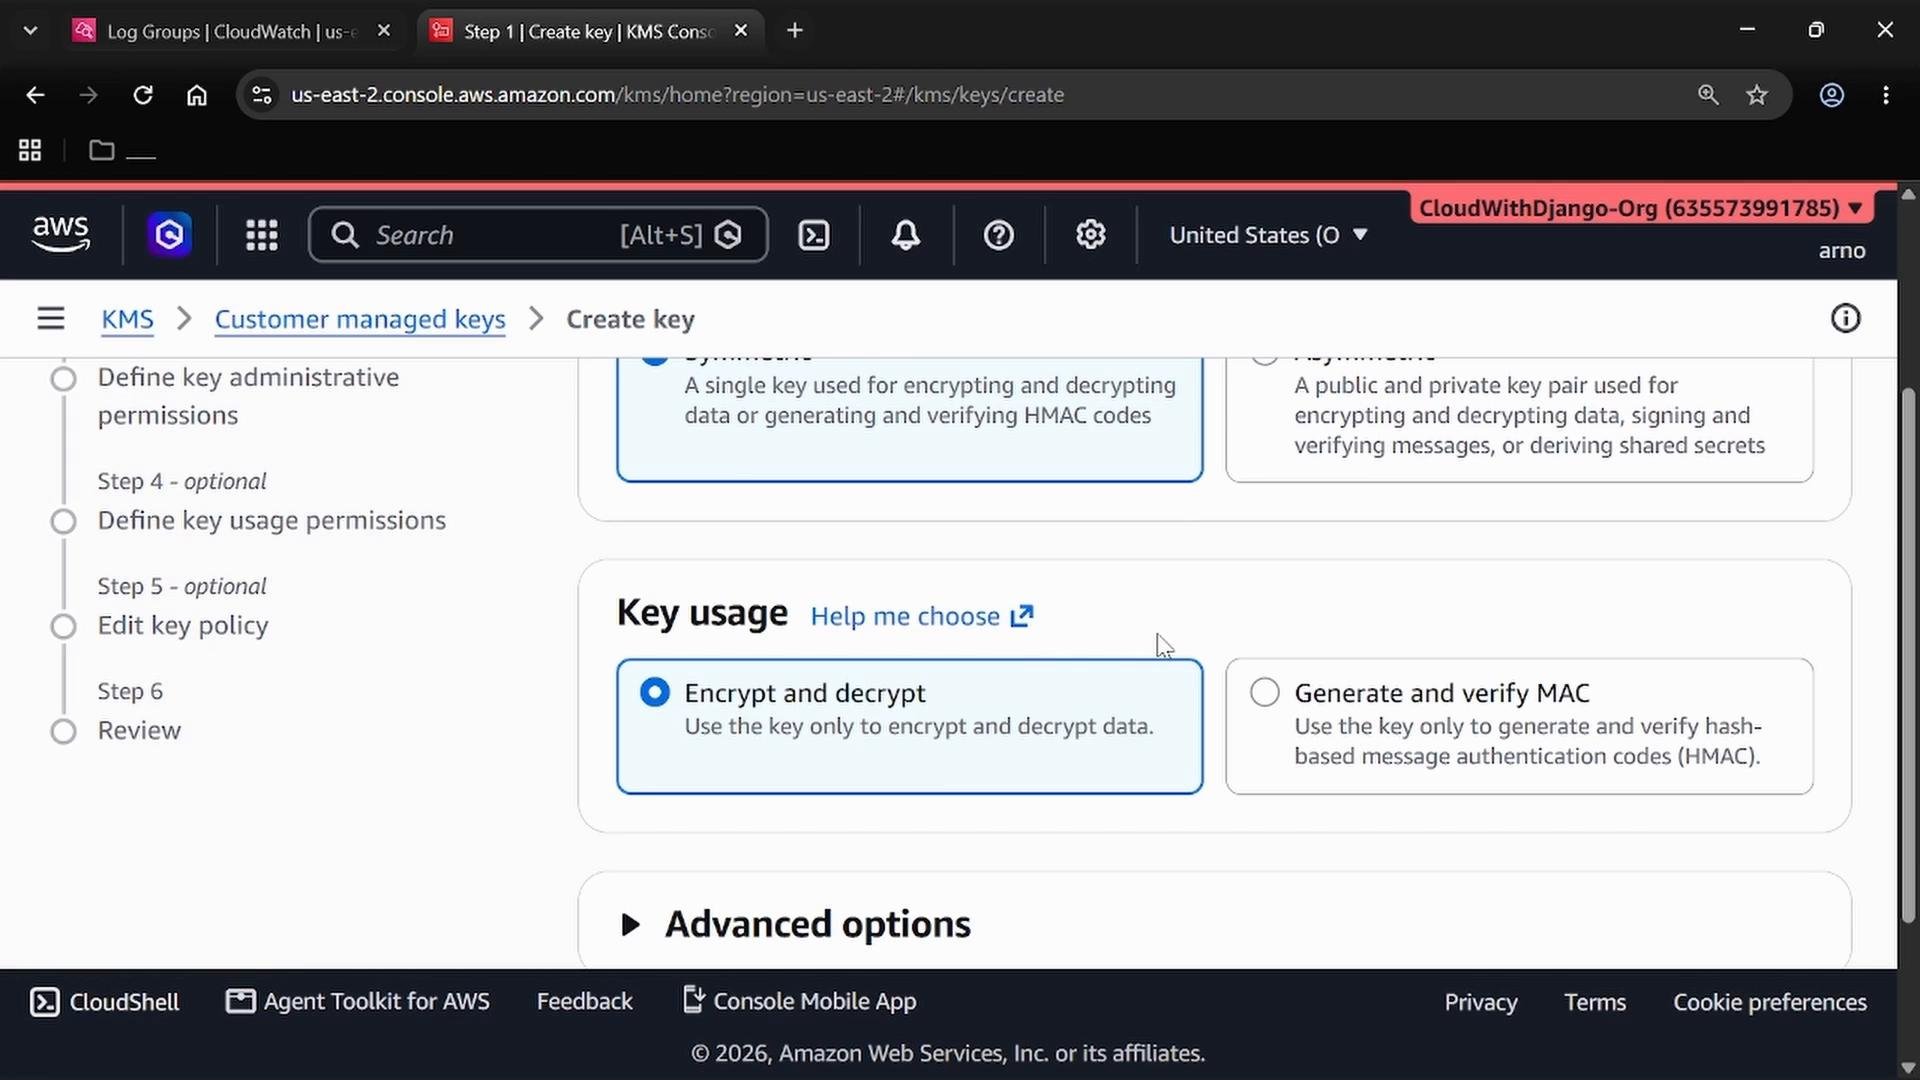Open the Amazon Q assistant icon
Viewport: 1920px width, 1080px height.
(169, 235)
